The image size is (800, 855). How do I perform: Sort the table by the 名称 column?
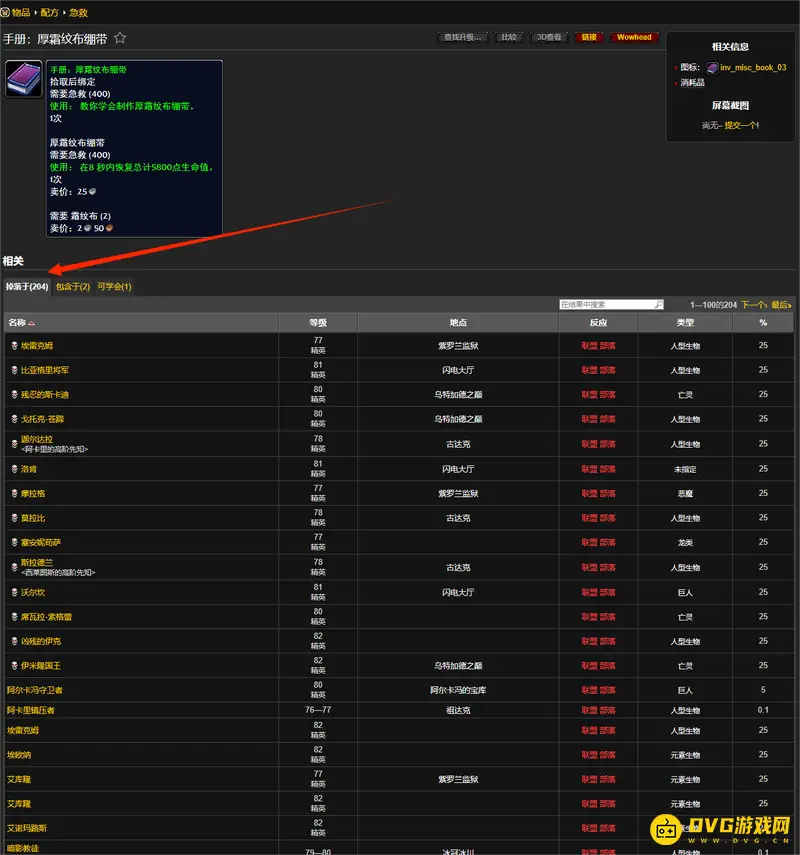141,323
